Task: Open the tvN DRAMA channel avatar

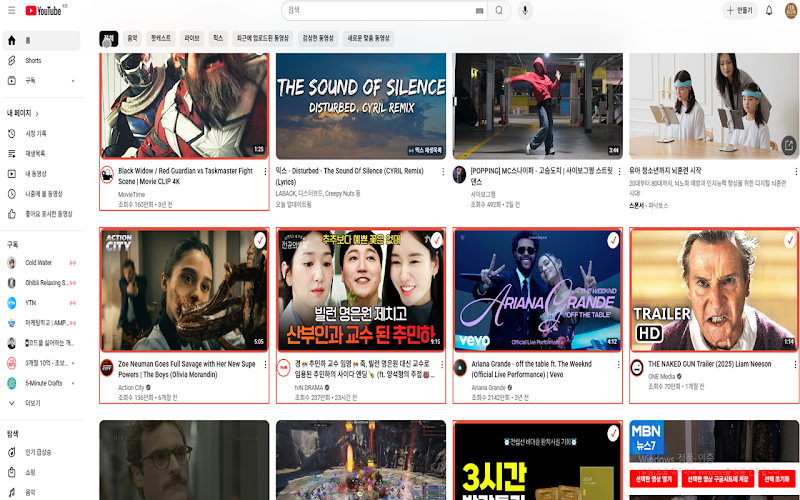Action: point(284,367)
